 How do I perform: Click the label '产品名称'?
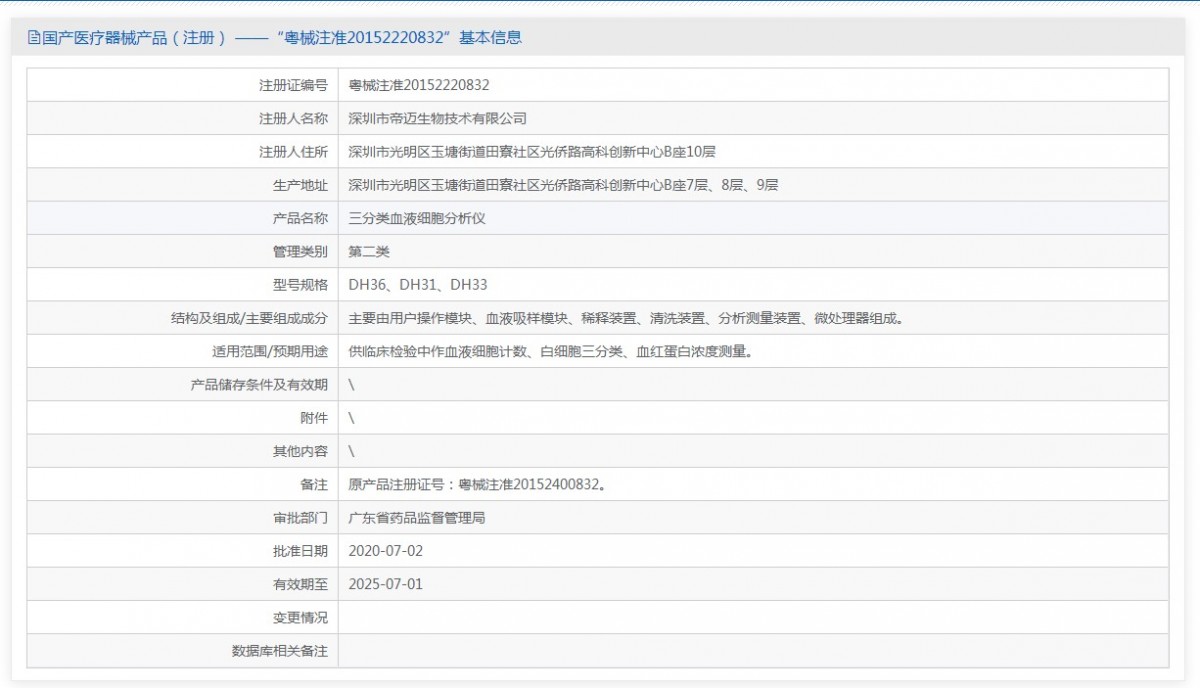pyautogui.click(x=300, y=218)
